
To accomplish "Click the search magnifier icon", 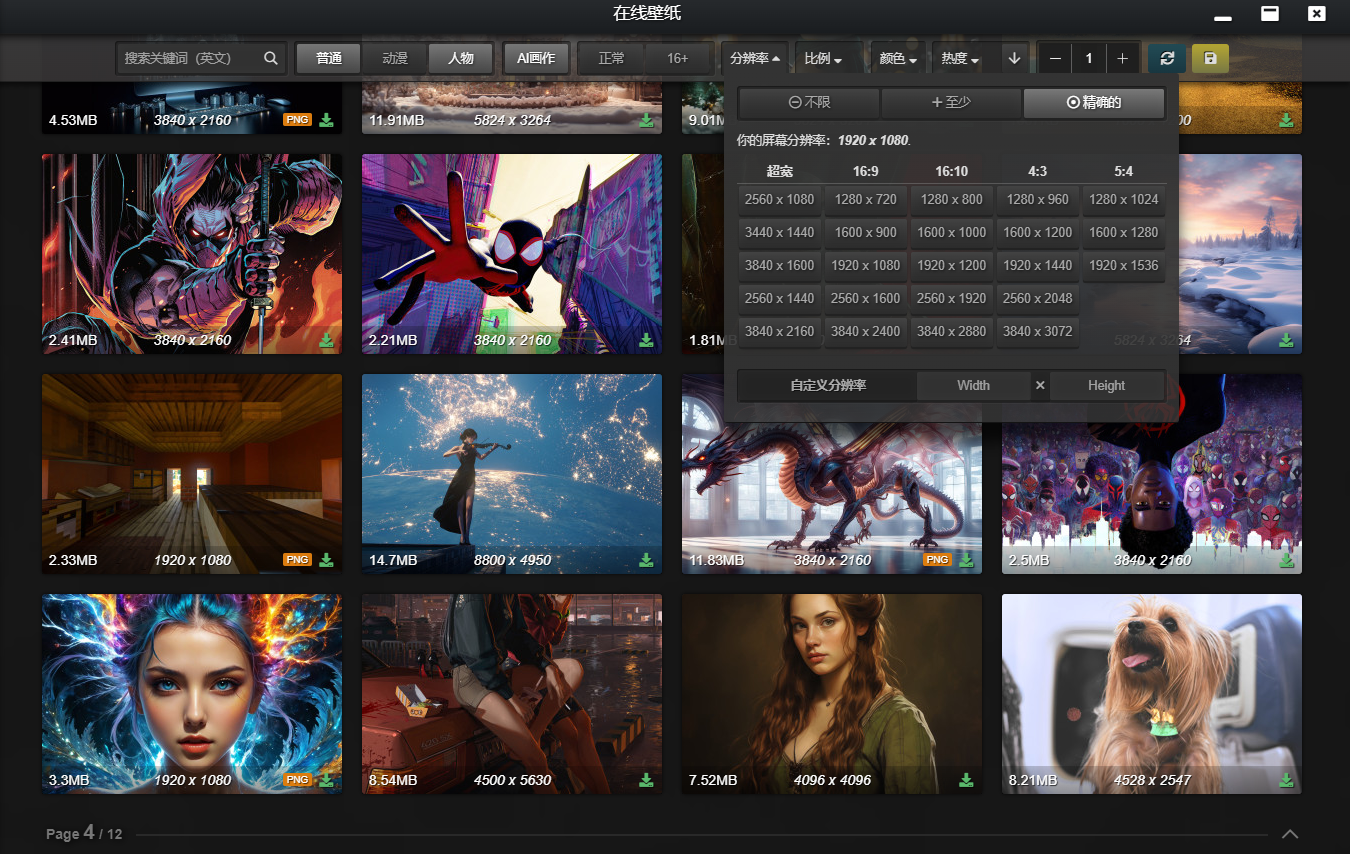I will (x=270, y=59).
